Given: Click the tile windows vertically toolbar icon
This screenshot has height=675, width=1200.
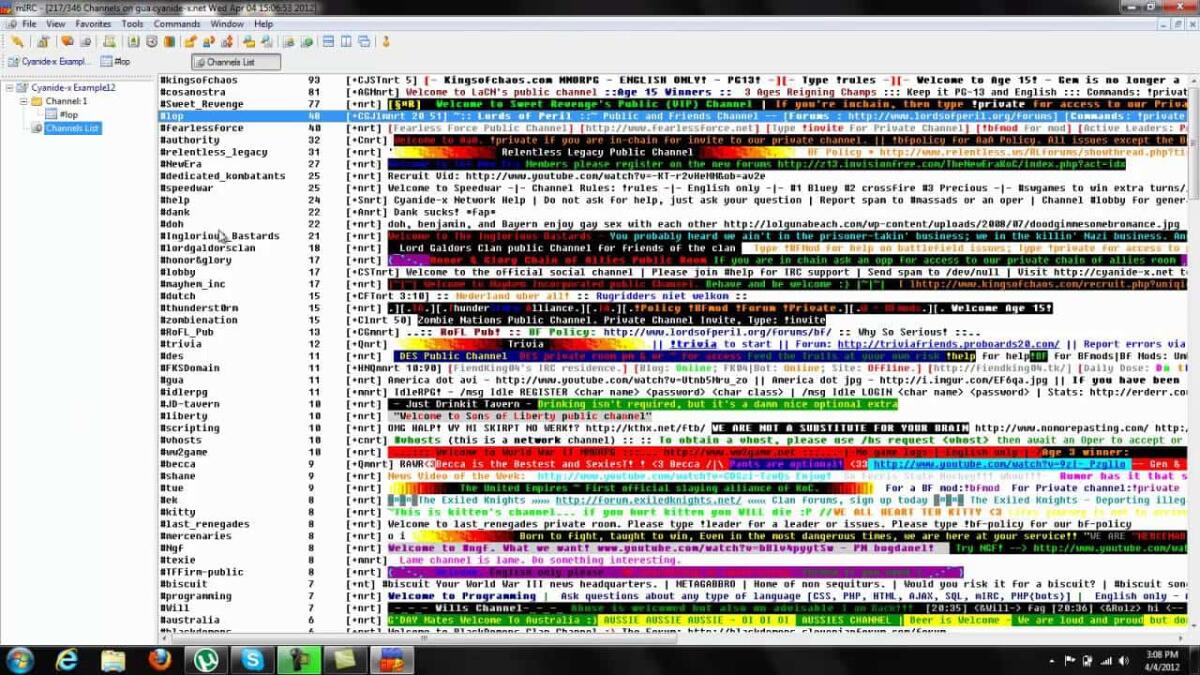Looking at the screenshot, I should [345, 42].
